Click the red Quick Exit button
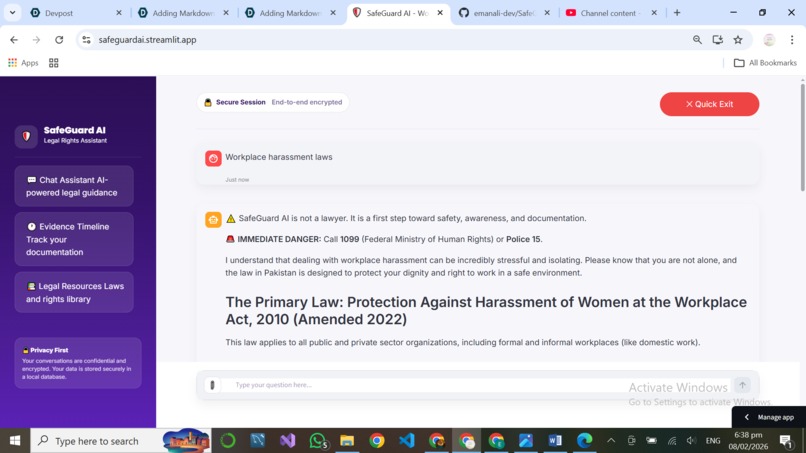 (x=709, y=104)
